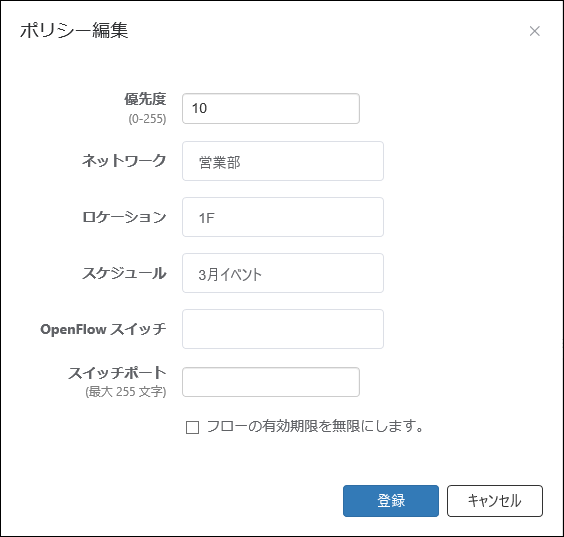Screen dimensions: 564x537
Task: Open the スケジュール dropdown showing 3月イベント
Action: click(283, 273)
